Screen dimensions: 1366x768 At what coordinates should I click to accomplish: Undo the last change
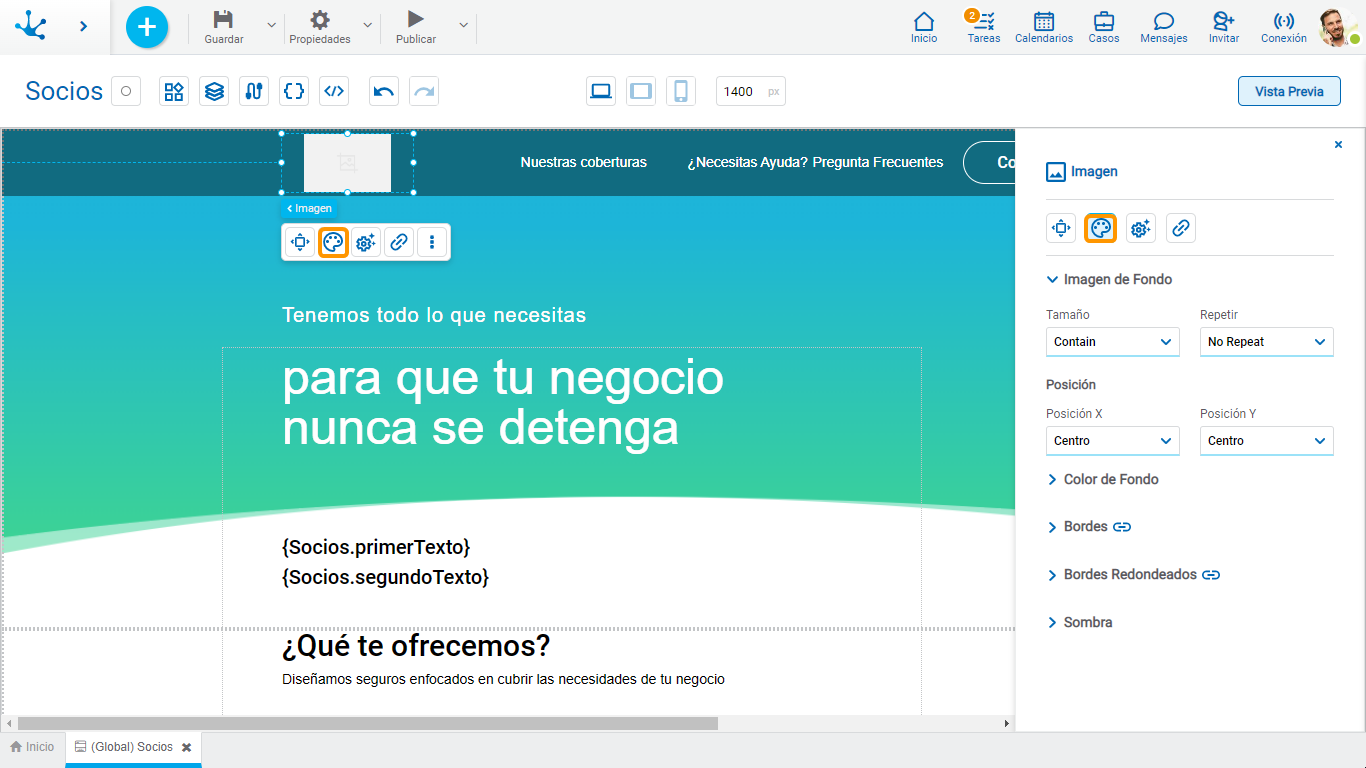(x=384, y=91)
